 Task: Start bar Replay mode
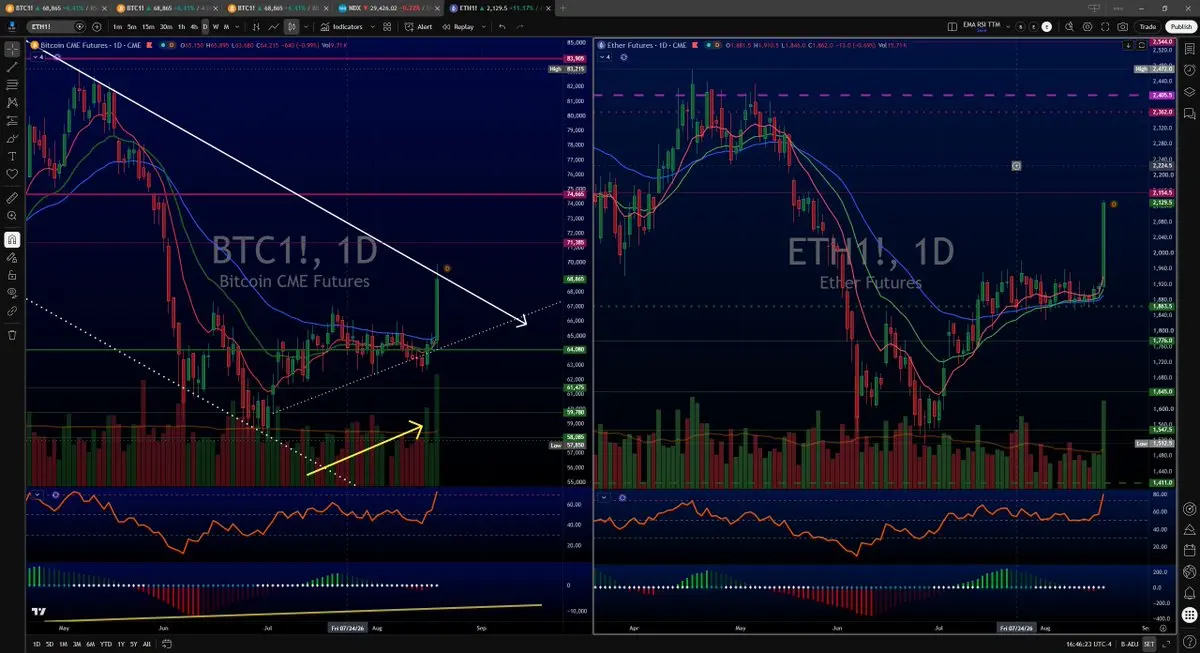pos(459,26)
